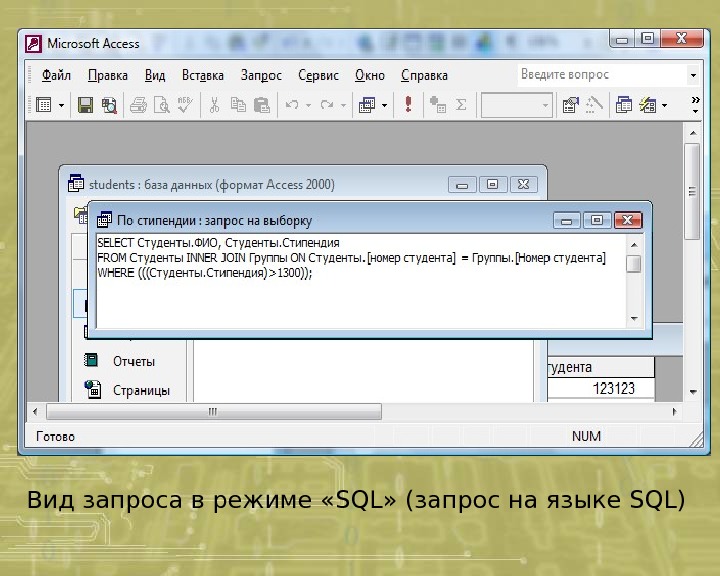Screen dimensions: 720x576
Task: Close the 'По стипендии' query window
Action: 628,220
